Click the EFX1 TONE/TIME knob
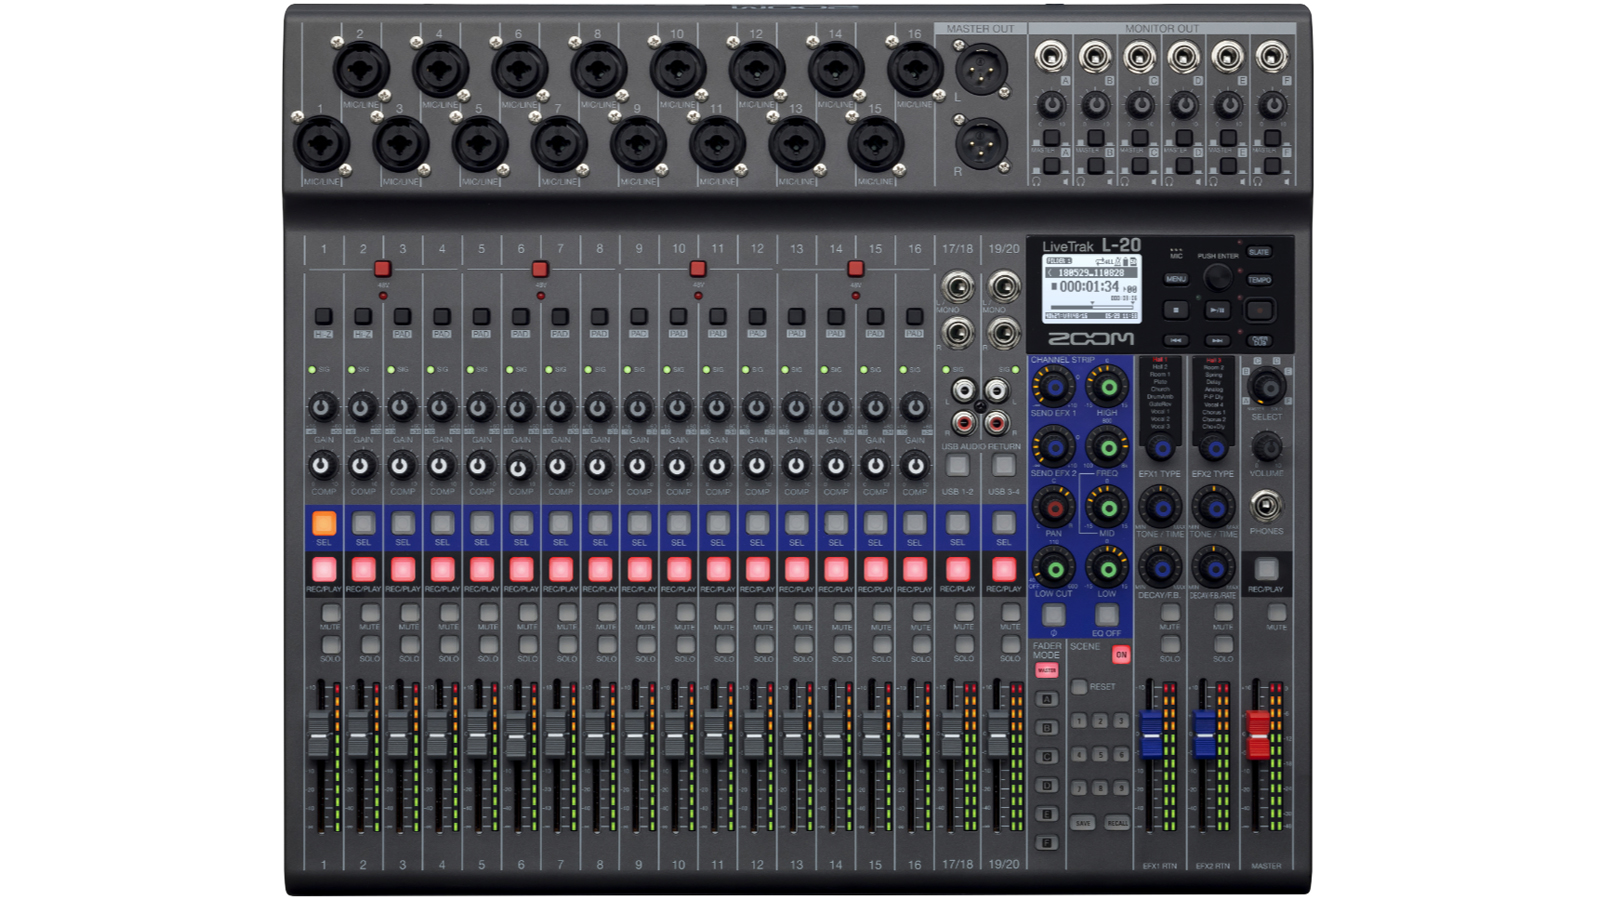 click(1160, 508)
